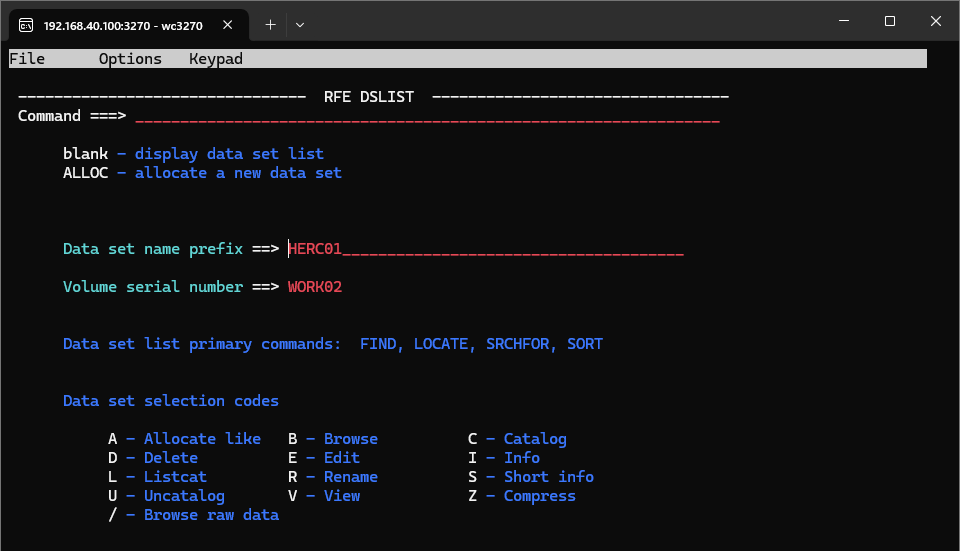The height and width of the screenshot is (551, 960).
Task: Click the 'Edit' selection code
Action: (x=342, y=458)
